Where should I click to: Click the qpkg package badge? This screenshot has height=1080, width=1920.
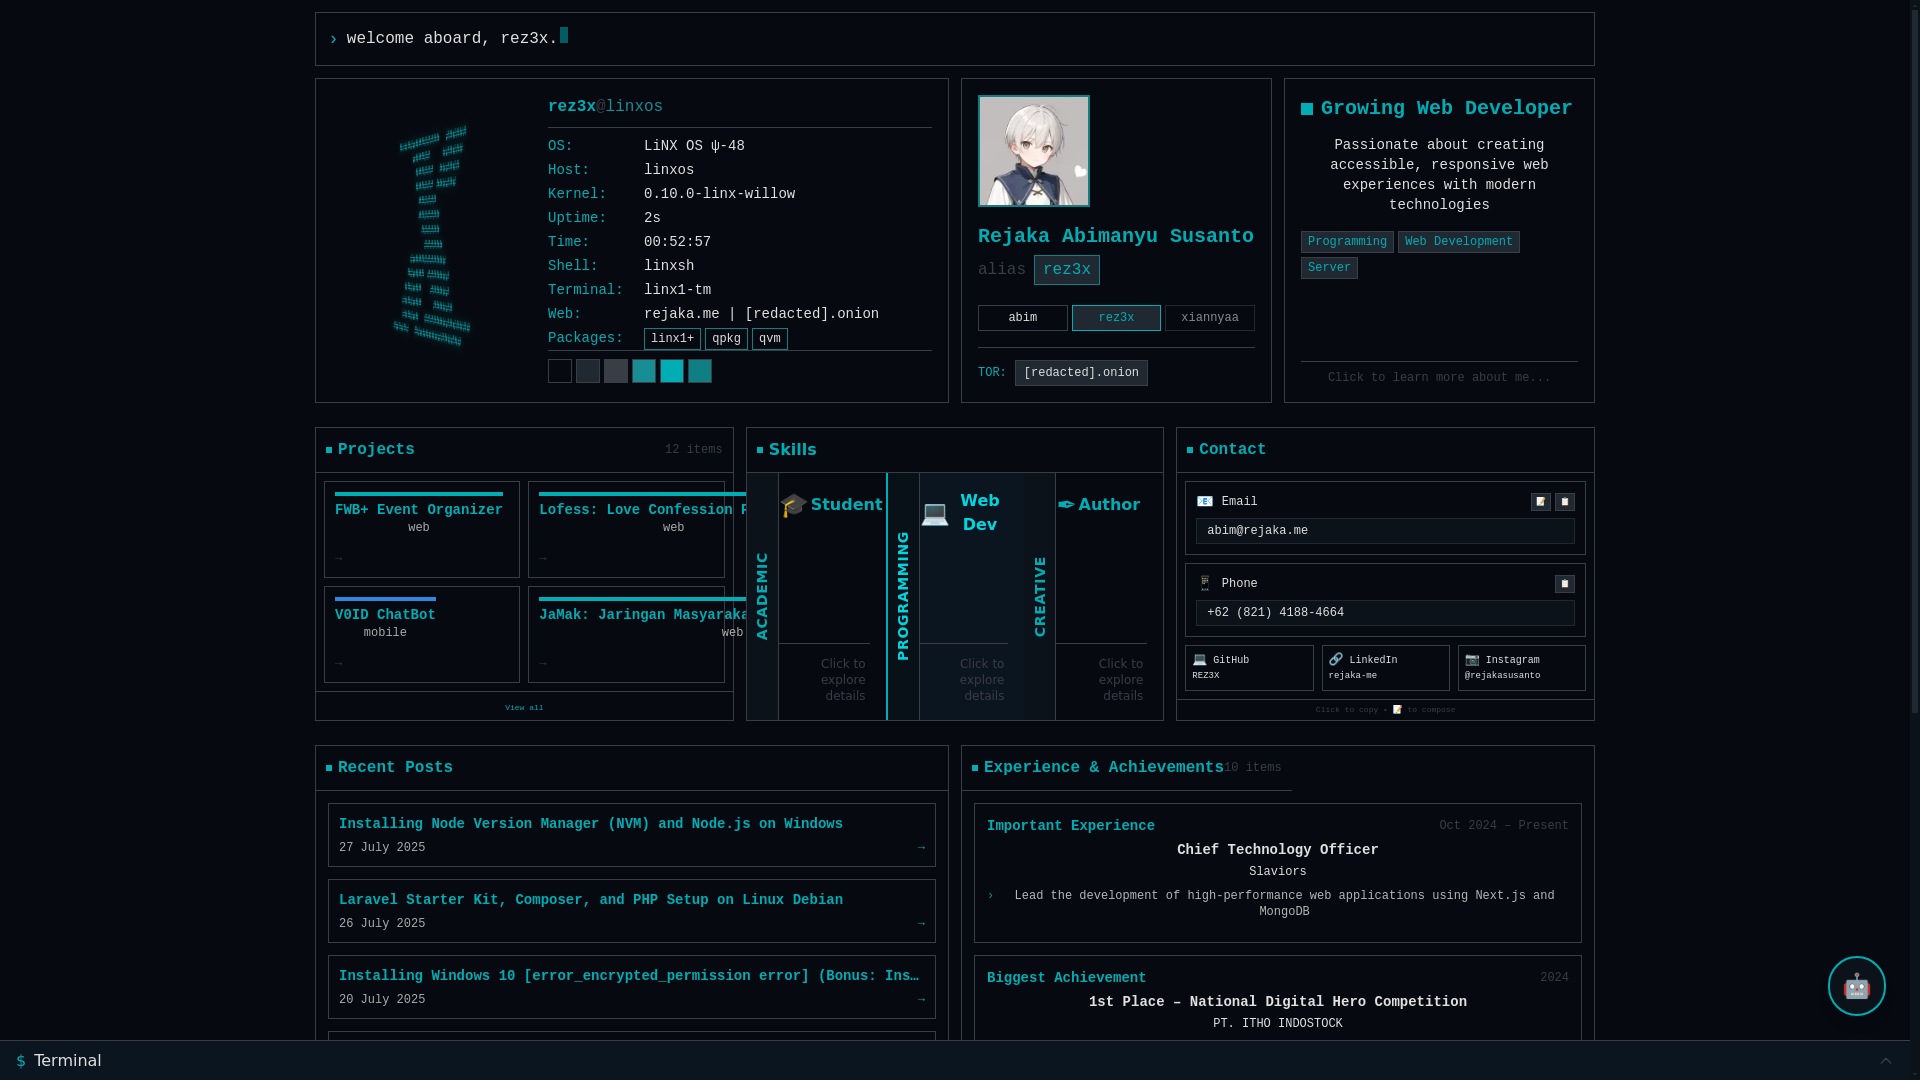tap(726, 339)
